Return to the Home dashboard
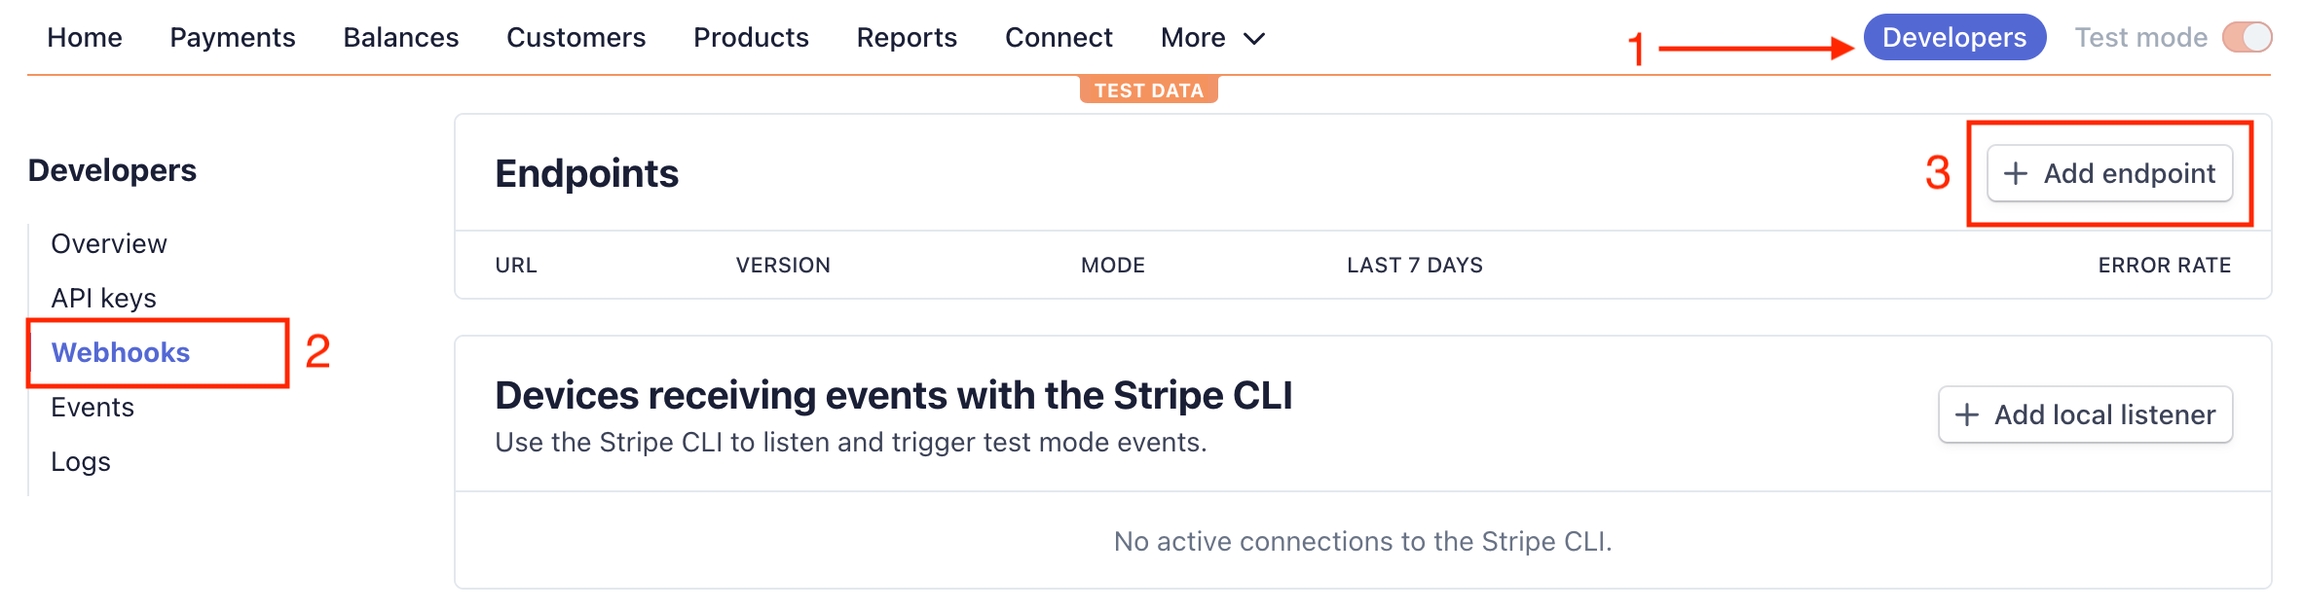This screenshot has height=611, width=2304. pos(86,37)
